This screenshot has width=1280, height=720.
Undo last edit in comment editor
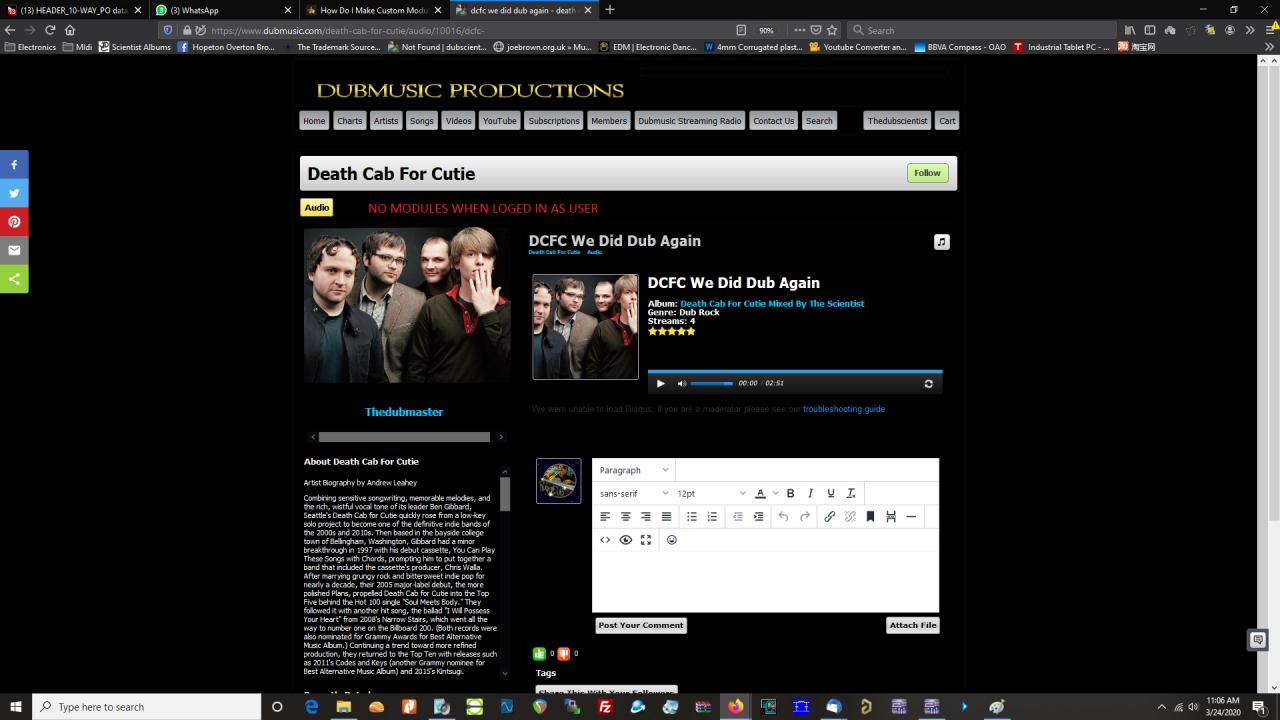coord(784,517)
